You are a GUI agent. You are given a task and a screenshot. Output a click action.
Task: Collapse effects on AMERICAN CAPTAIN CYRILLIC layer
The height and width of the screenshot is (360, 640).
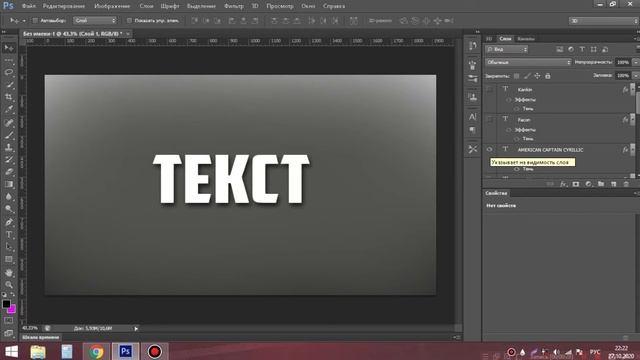point(633,150)
